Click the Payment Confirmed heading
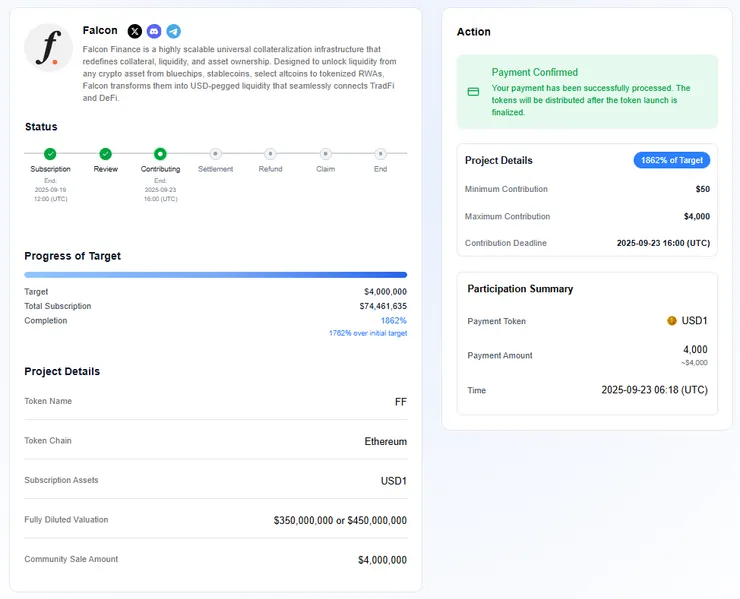The width and height of the screenshot is (740, 599). coord(534,73)
